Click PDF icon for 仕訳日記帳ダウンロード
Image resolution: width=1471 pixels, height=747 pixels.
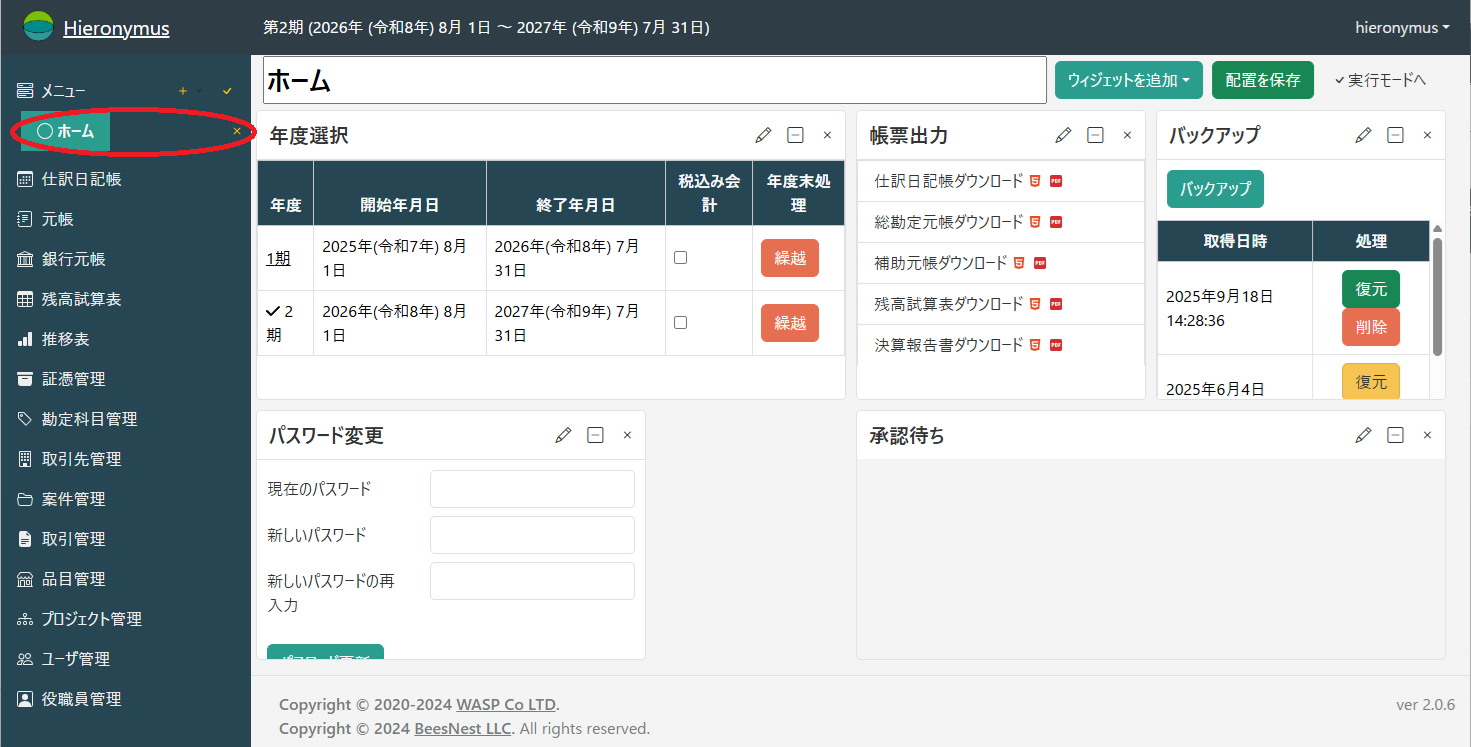[x=1055, y=181]
